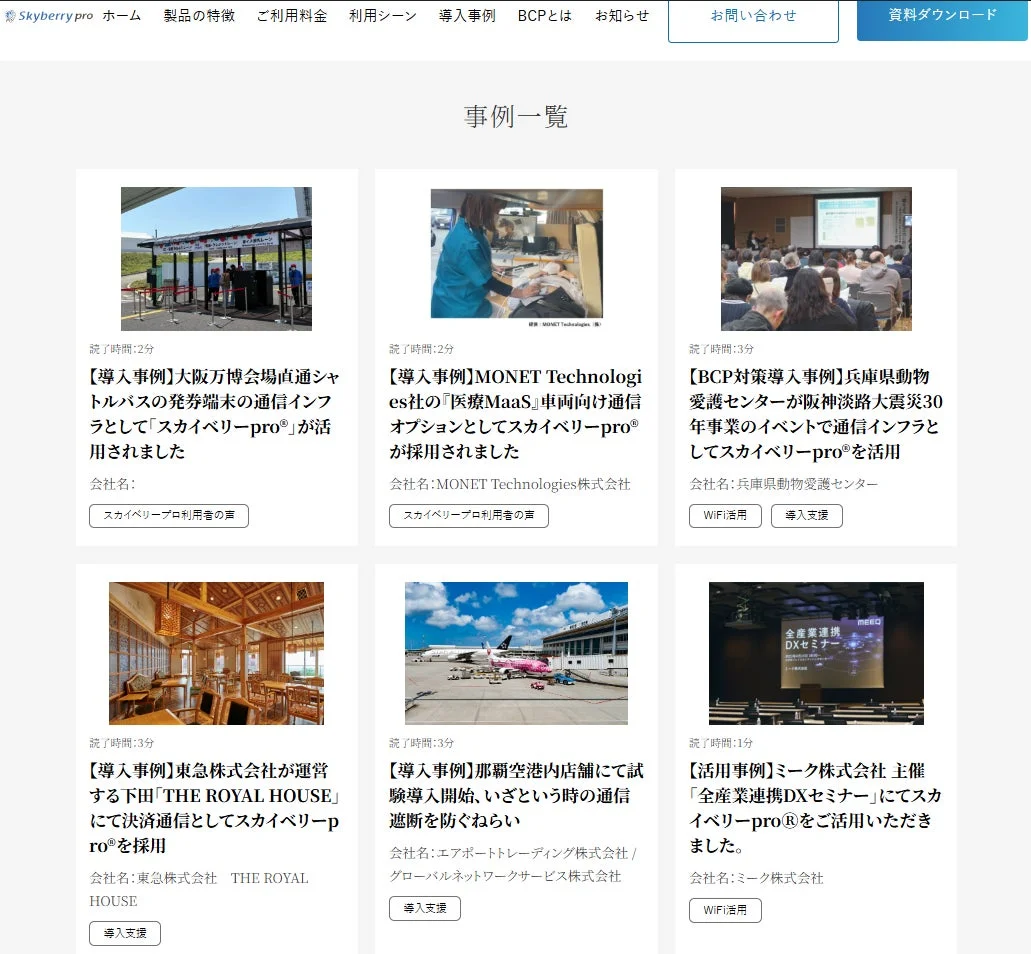Click the WiFi活用 tag on the 兵庫県動物愛護センター case

(x=725, y=516)
